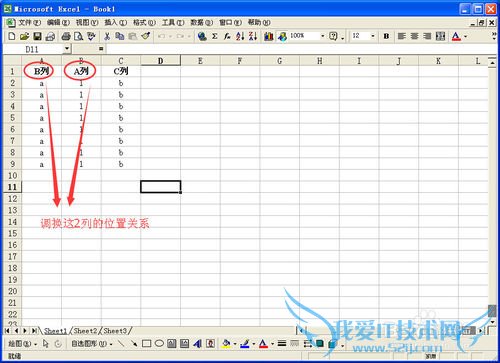Toggle Align Left
Viewport: 500px width, 363px height.
tap(402, 36)
